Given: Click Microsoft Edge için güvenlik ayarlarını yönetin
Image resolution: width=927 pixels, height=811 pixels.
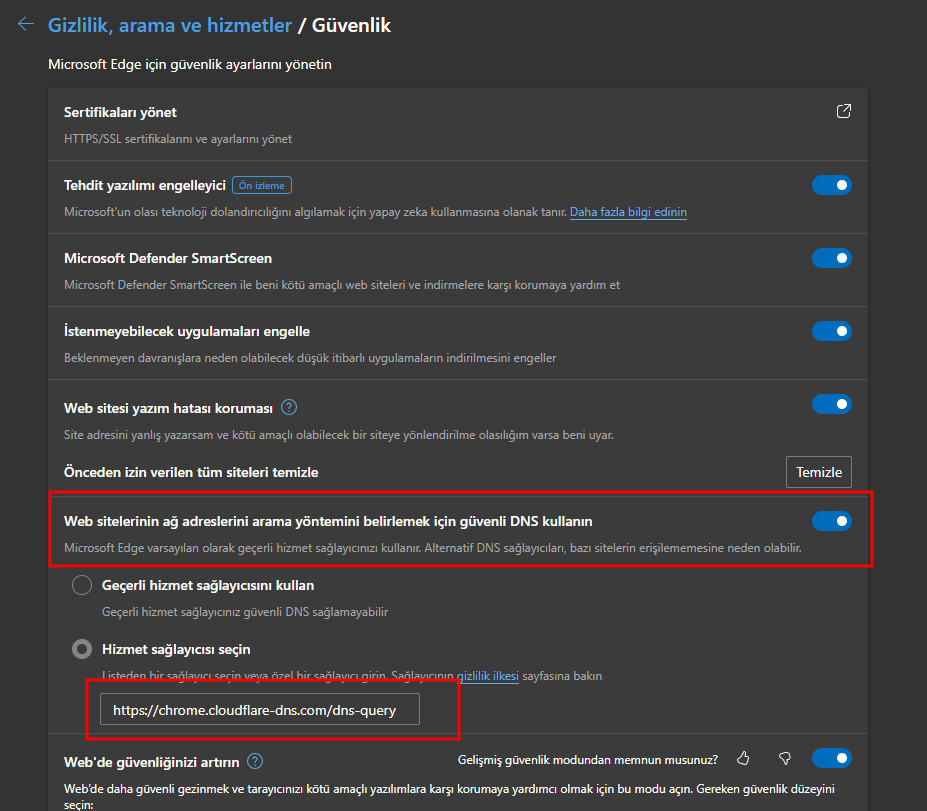Looking at the screenshot, I should (x=190, y=64).
